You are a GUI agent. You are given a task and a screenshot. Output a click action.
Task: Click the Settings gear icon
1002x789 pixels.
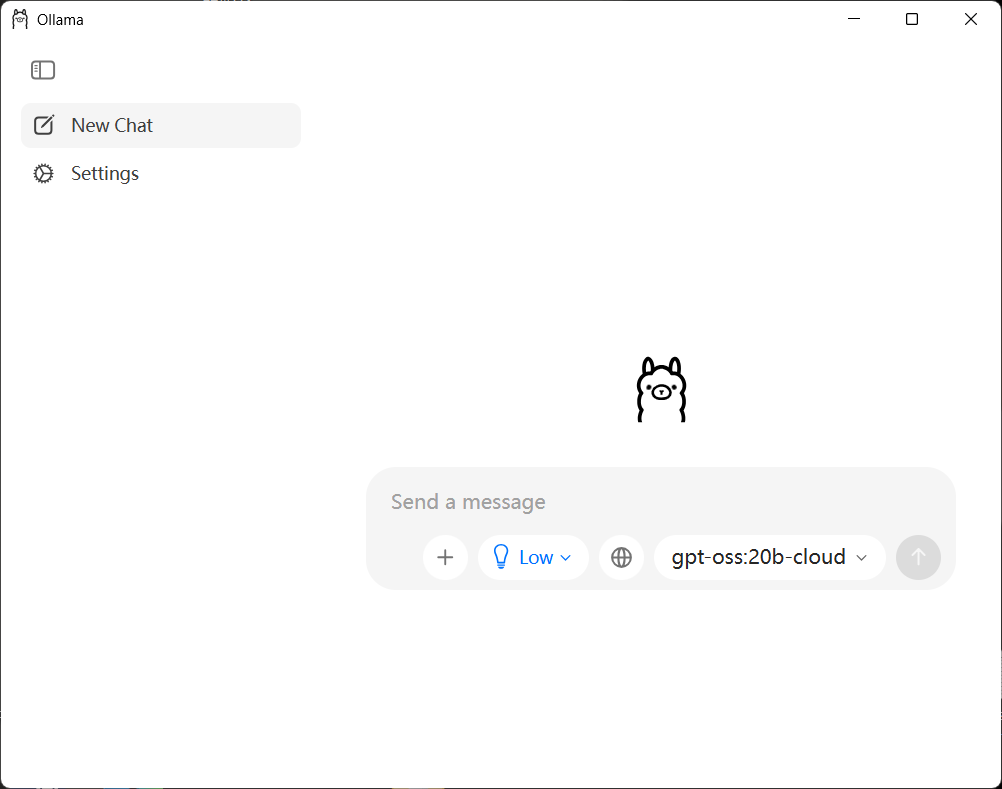43,174
